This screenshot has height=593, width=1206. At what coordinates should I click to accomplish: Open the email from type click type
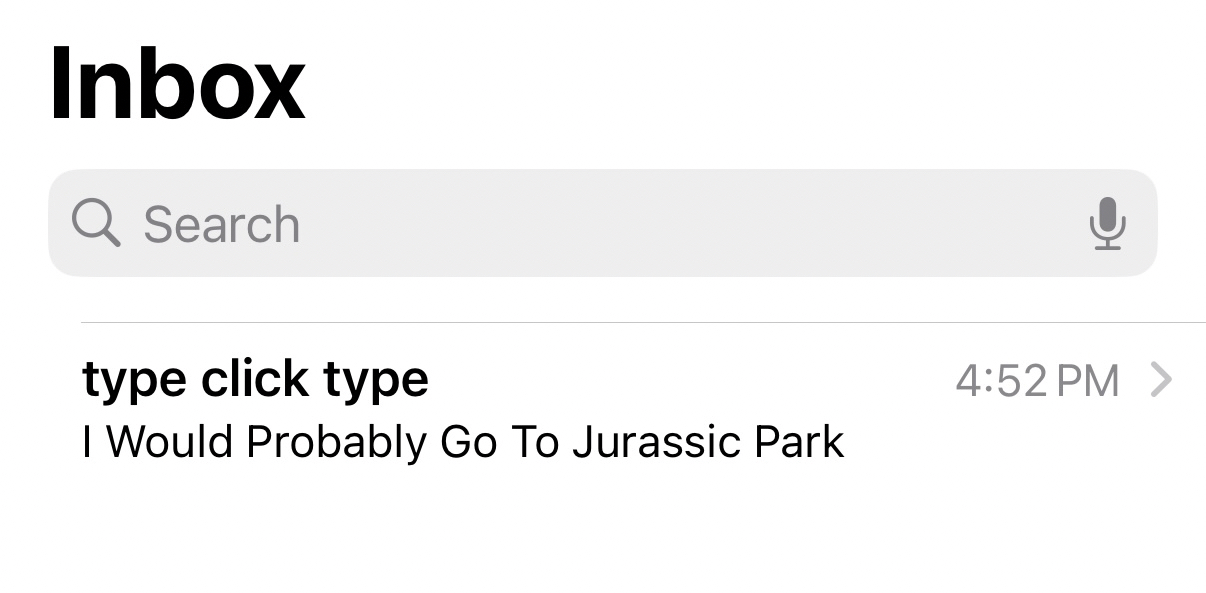256,380
